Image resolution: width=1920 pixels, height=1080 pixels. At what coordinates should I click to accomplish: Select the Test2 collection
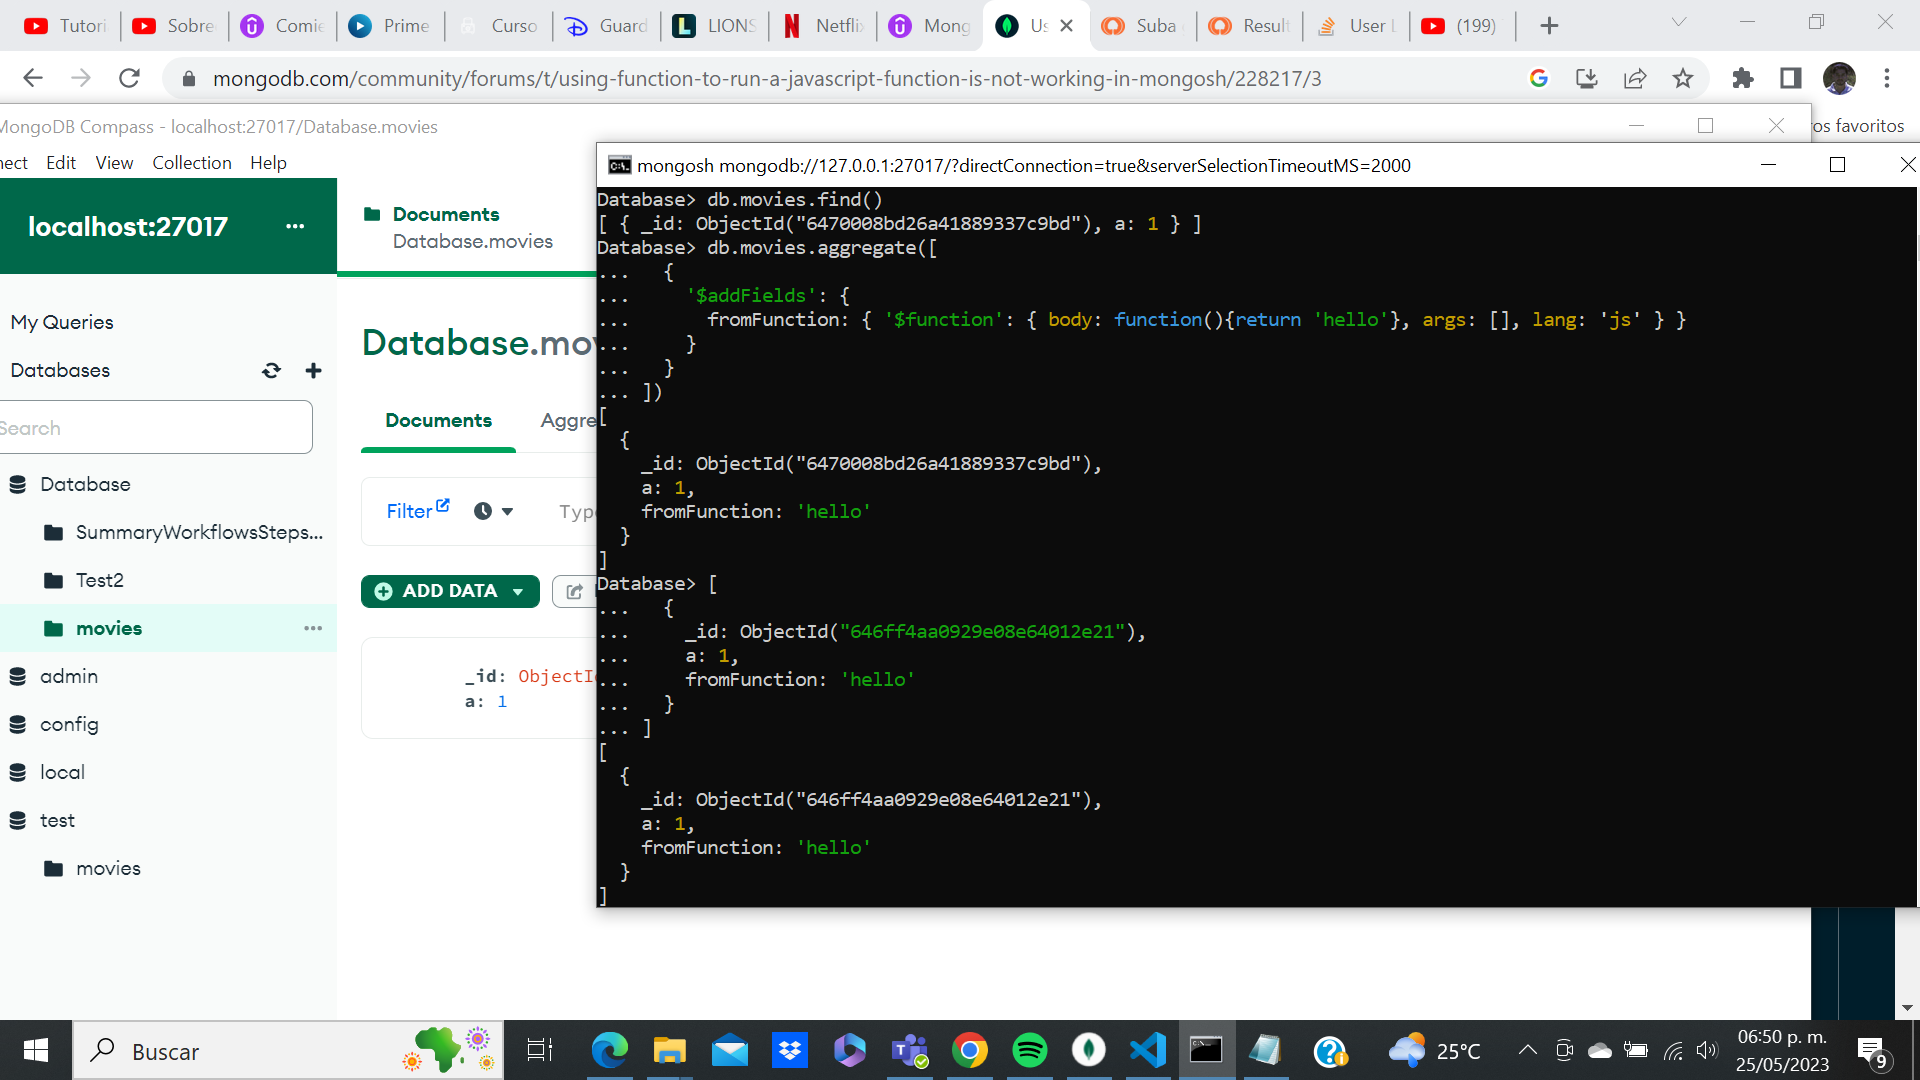coord(99,581)
